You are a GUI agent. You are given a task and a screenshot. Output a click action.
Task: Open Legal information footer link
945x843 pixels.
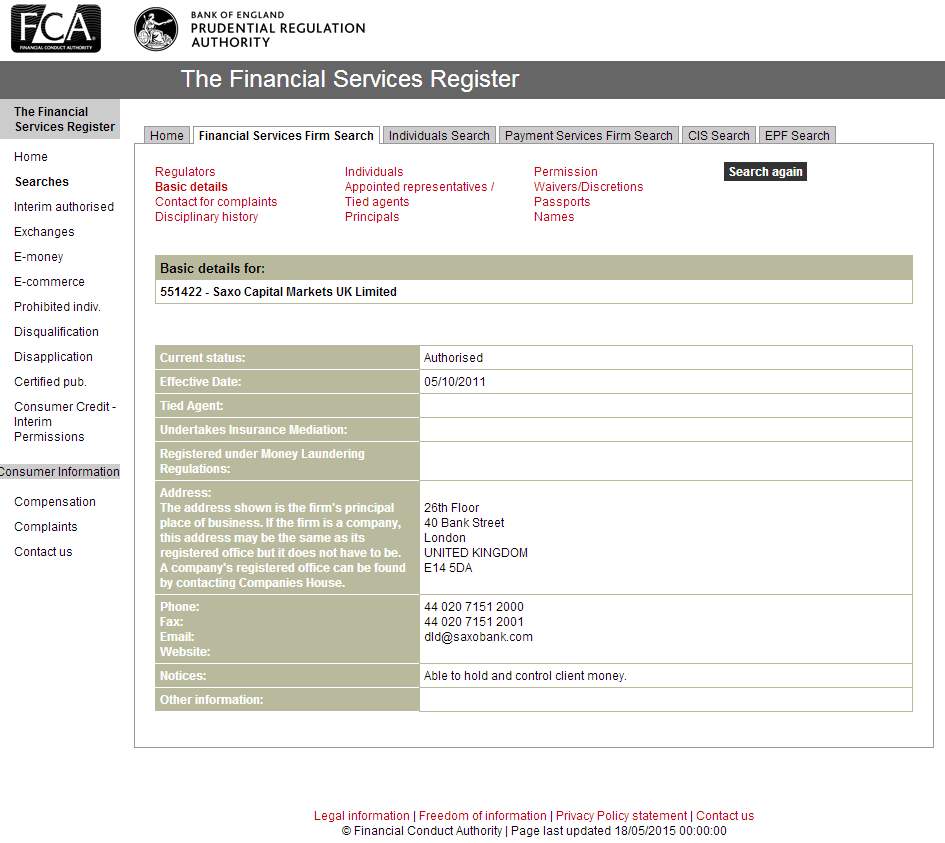tap(361, 816)
